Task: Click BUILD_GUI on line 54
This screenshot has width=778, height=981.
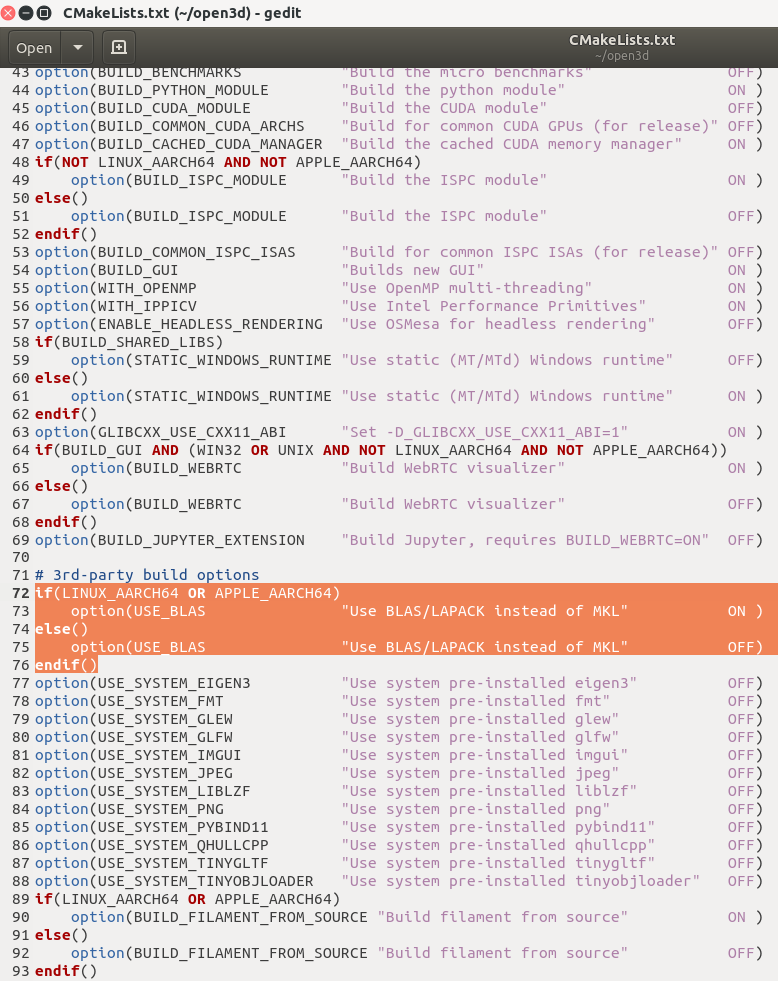Action: pos(138,270)
